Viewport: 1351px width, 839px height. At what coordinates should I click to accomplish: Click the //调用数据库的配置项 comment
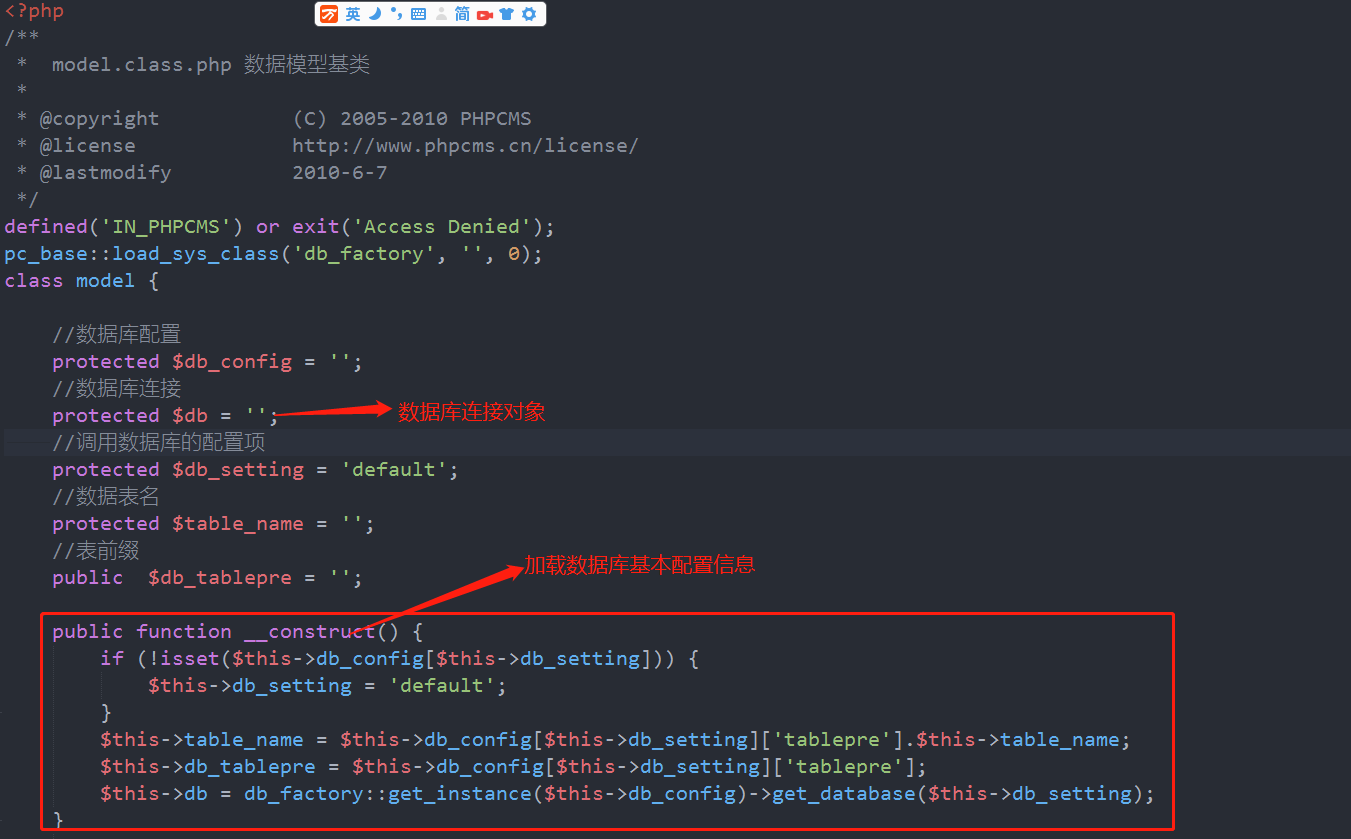[x=159, y=442]
